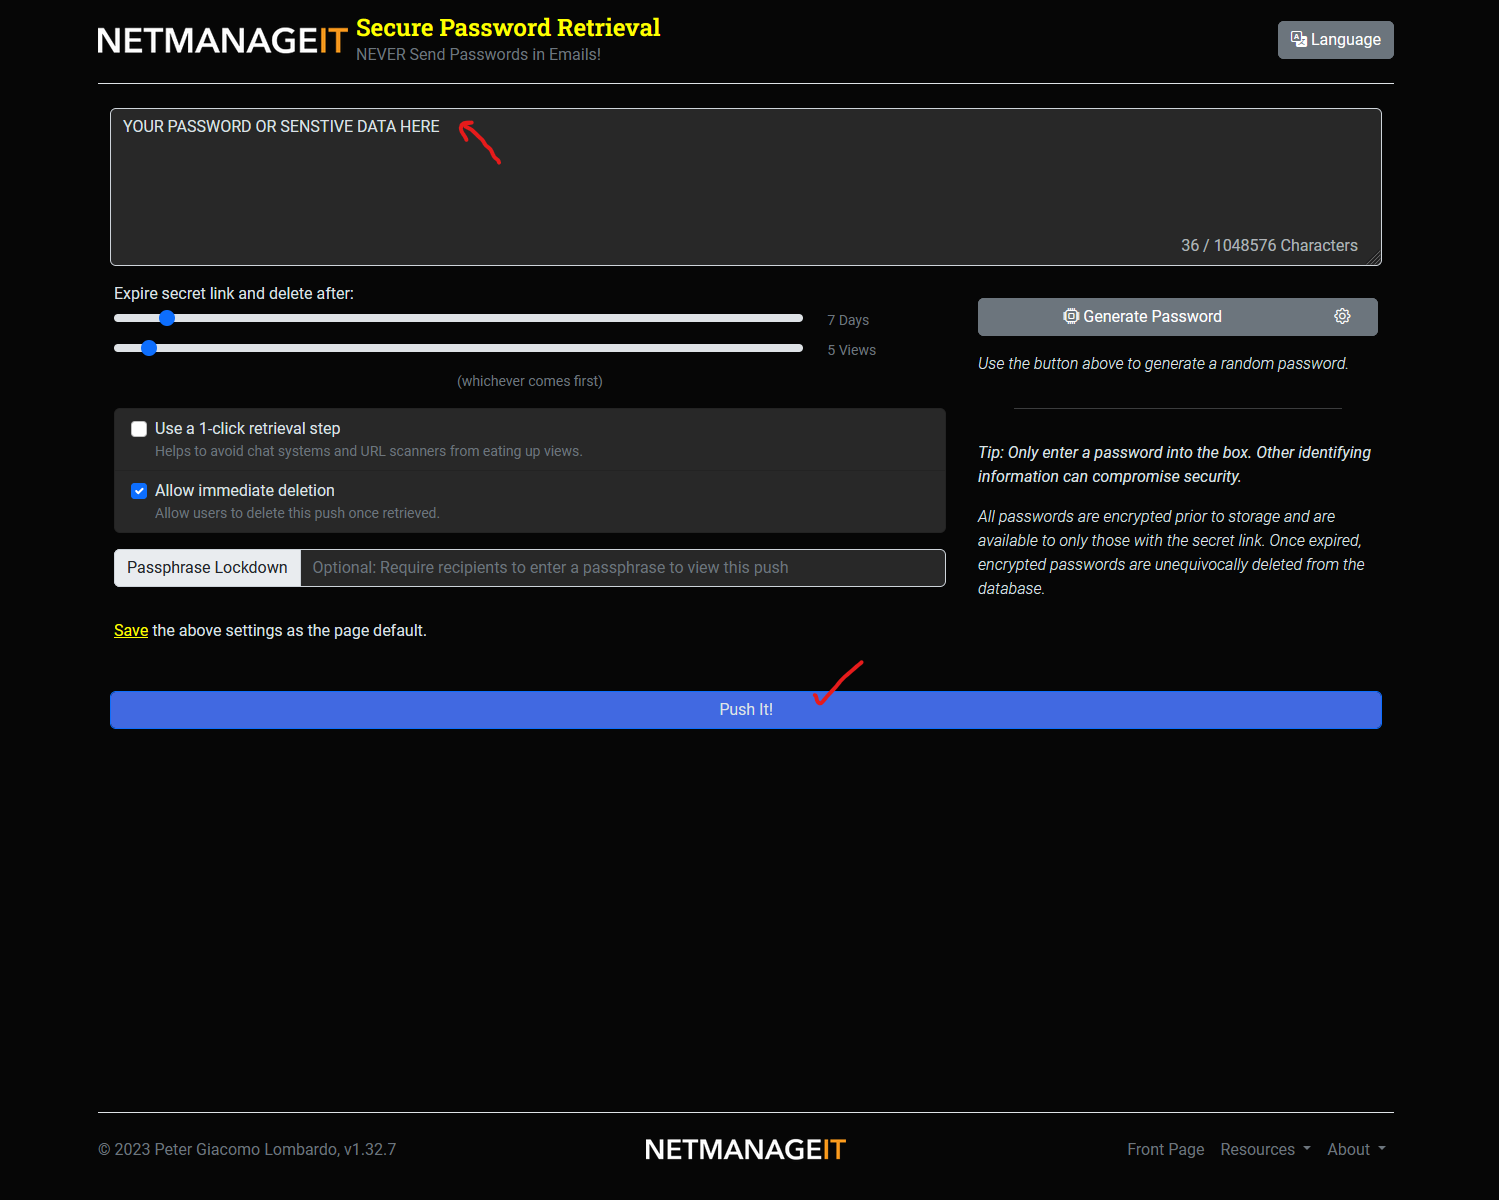This screenshot has width=1499, height=1200.
Task: Click the Save settings link
Action: [x=131, y=631]
